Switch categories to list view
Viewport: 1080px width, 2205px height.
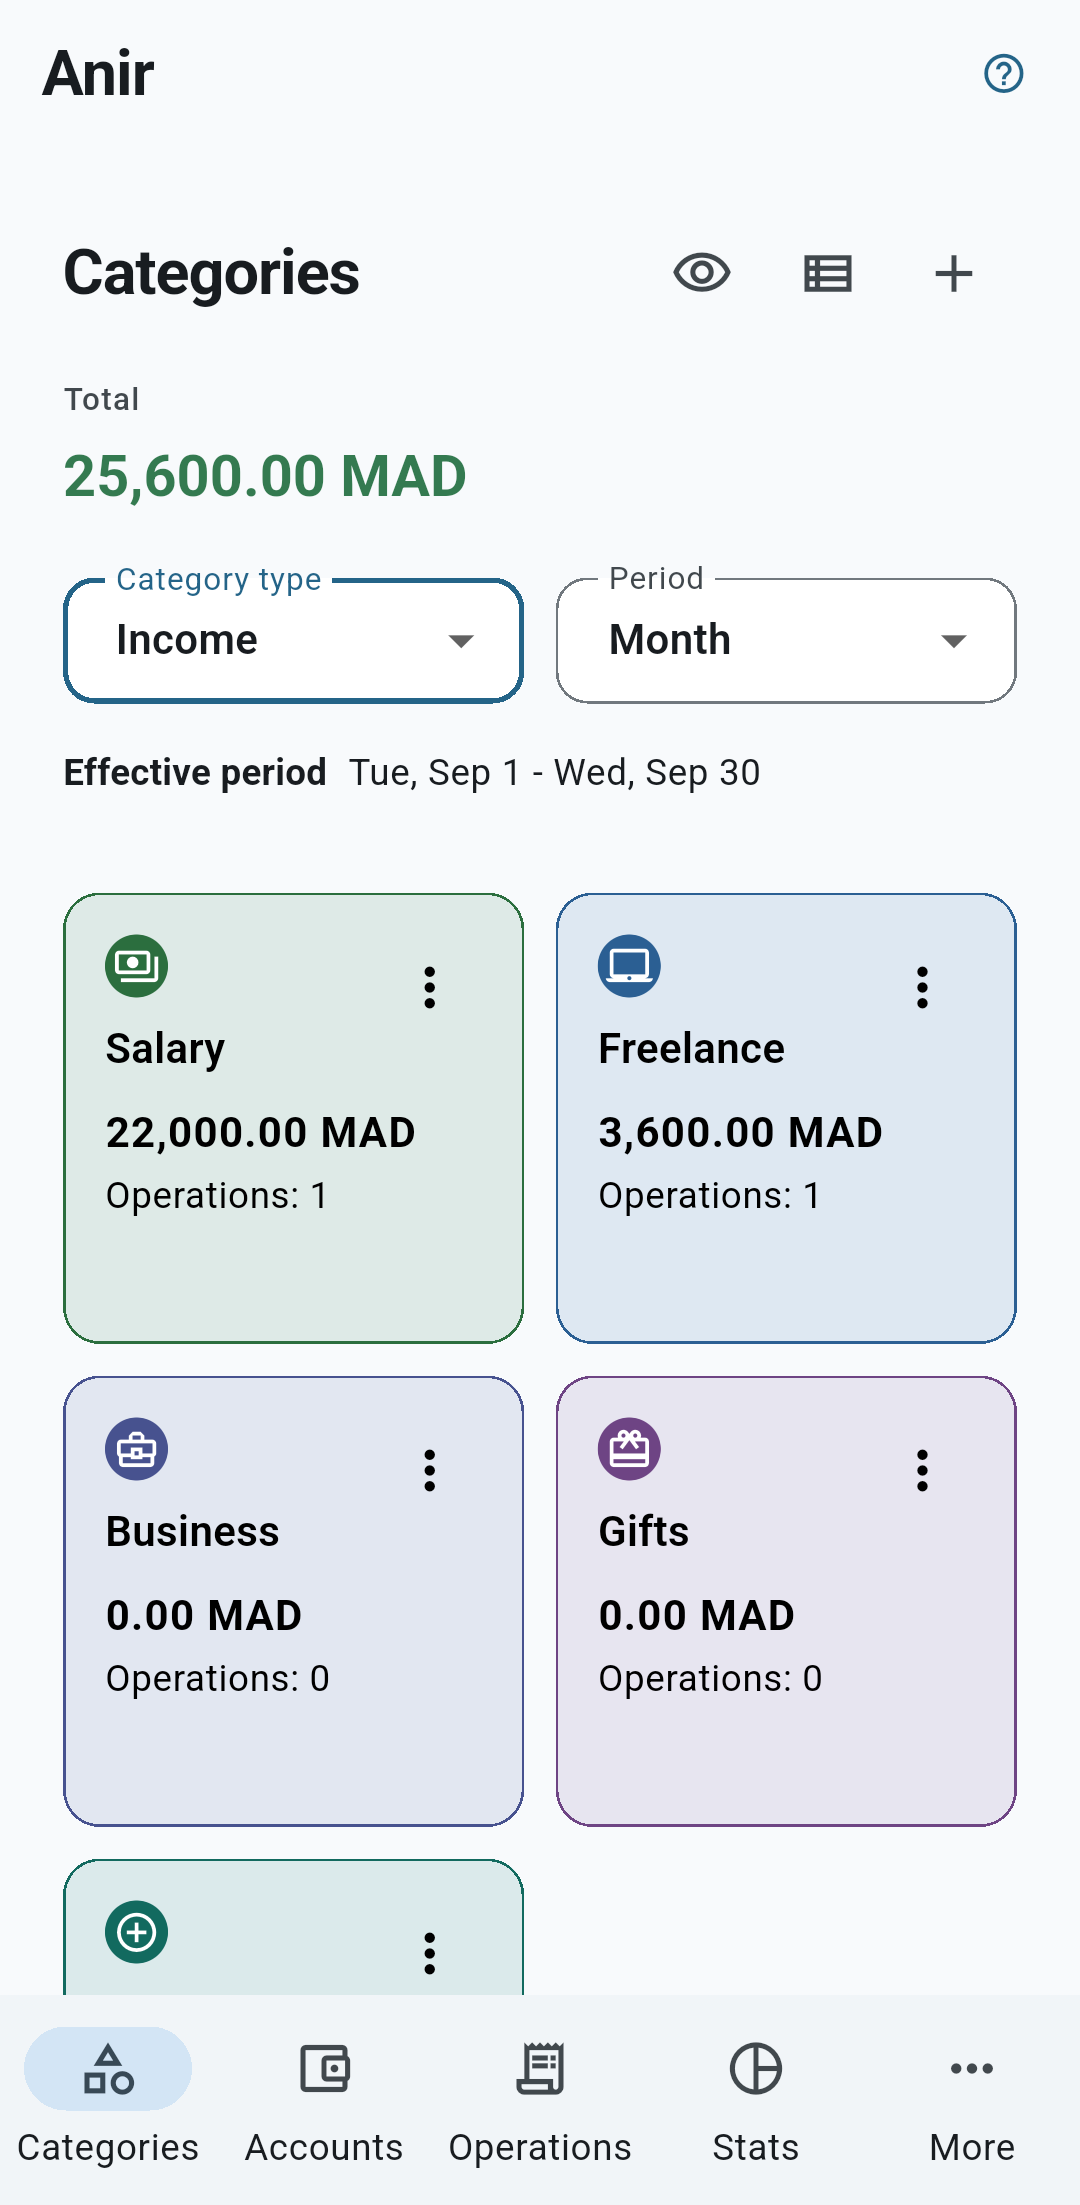pos(828,273)
